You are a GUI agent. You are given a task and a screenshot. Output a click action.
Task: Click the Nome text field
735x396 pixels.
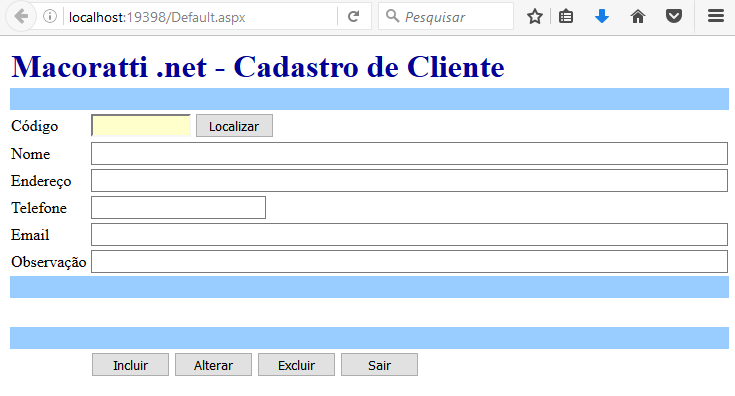(409, 153)
